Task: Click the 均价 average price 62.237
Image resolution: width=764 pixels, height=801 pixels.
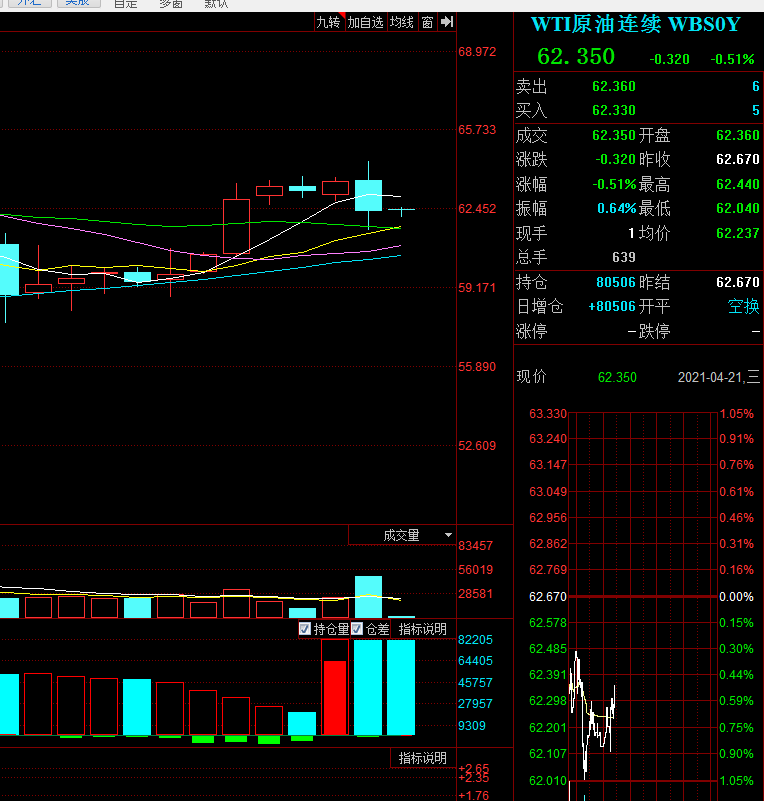Action: pyautogui.click(x=738, y=233)
